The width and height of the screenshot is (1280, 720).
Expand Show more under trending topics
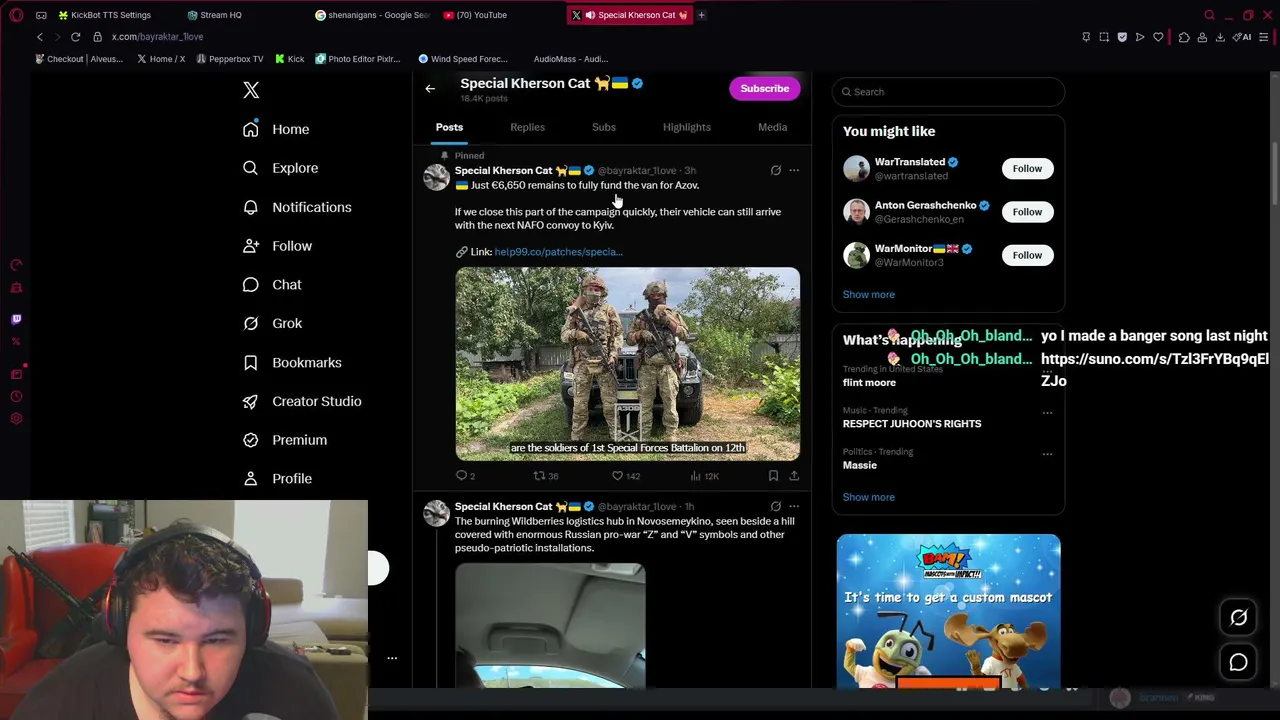pyautogui.click(x=868, y=497)
